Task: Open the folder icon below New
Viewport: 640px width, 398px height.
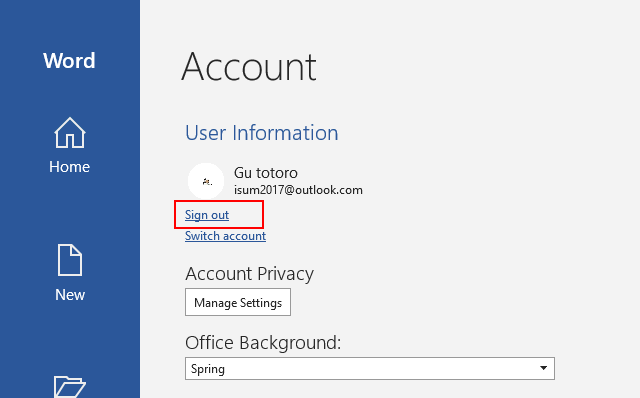Action: tap(70, 386)
